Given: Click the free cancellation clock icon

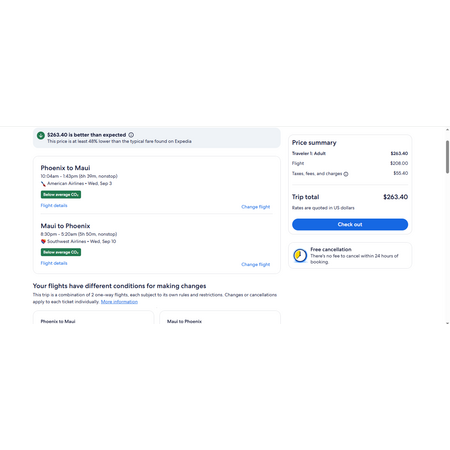Looking at the screenshot, I should [x=300, y=256].
